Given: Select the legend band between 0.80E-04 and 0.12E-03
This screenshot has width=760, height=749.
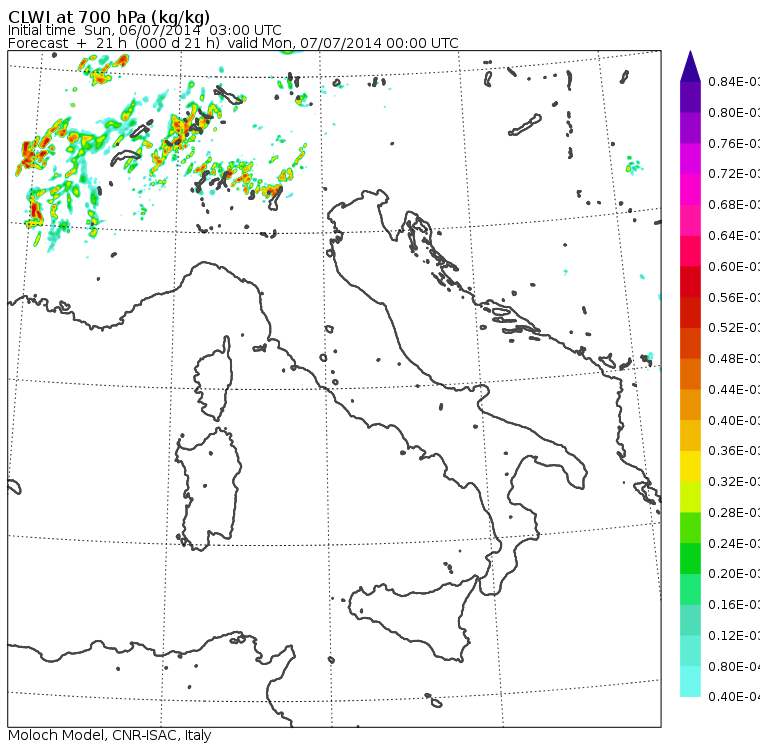Looking at the screenshot, I should pyautogui.click(x=690, y=651).
